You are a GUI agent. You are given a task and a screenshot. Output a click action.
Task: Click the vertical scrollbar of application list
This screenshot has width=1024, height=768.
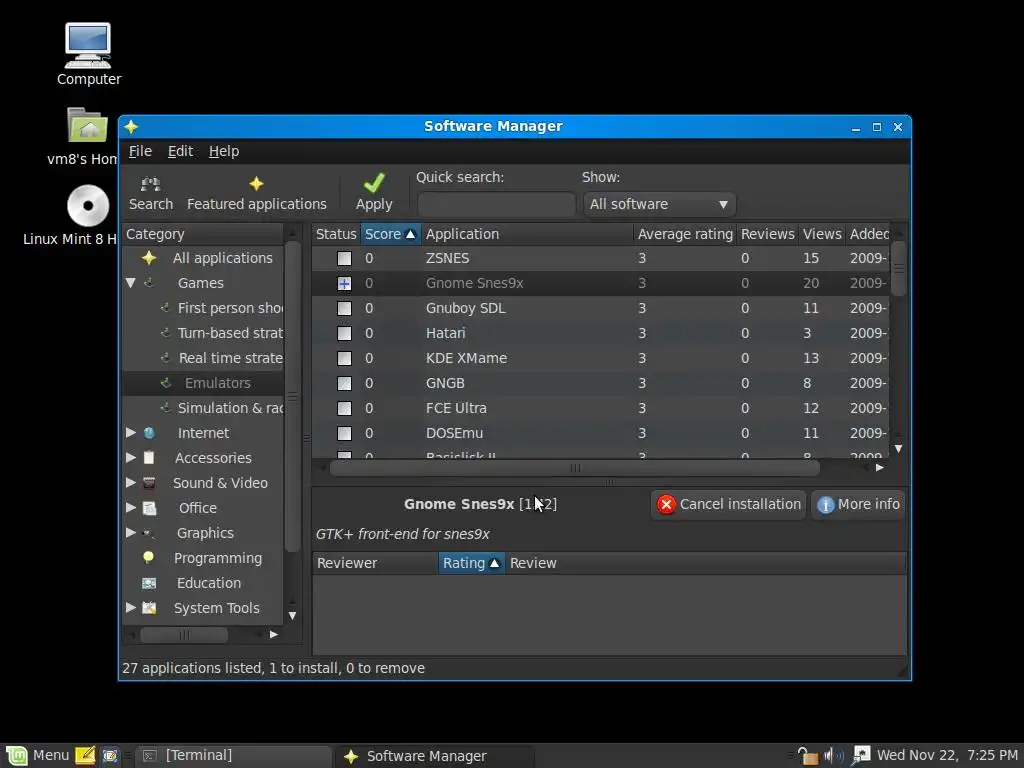click(899, 268)
